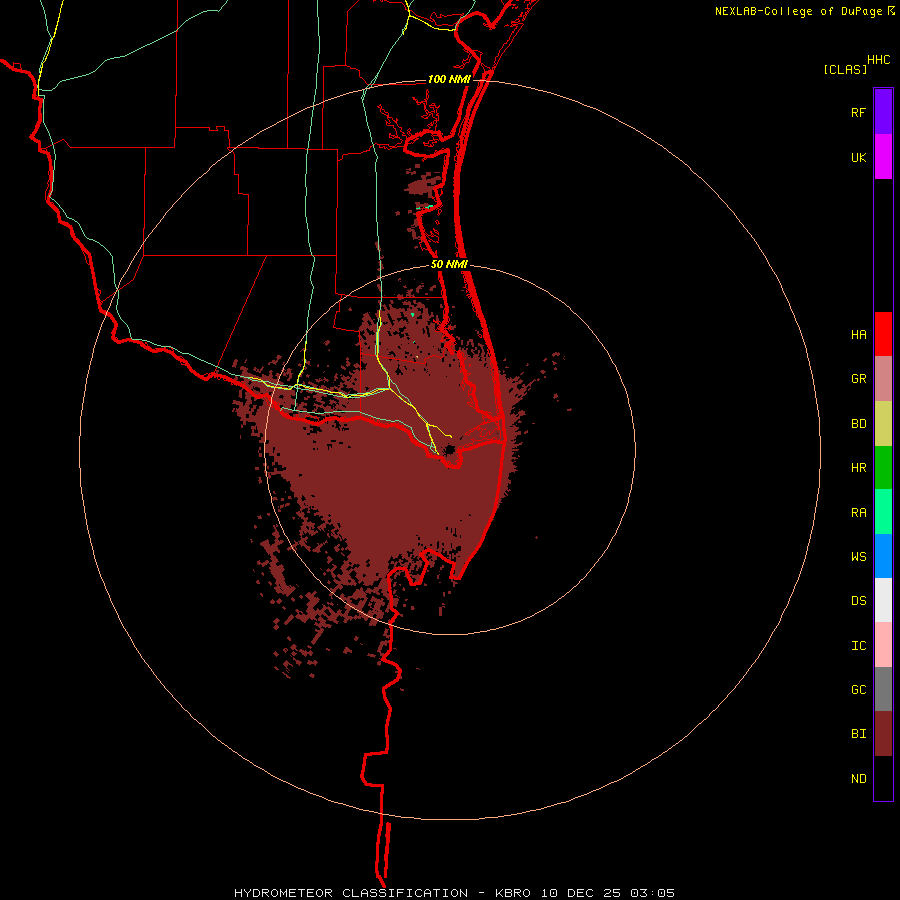Viewport: 900px width, 900px height.
Task: Select the GC gray legend swatch
Action: [883, 689]
